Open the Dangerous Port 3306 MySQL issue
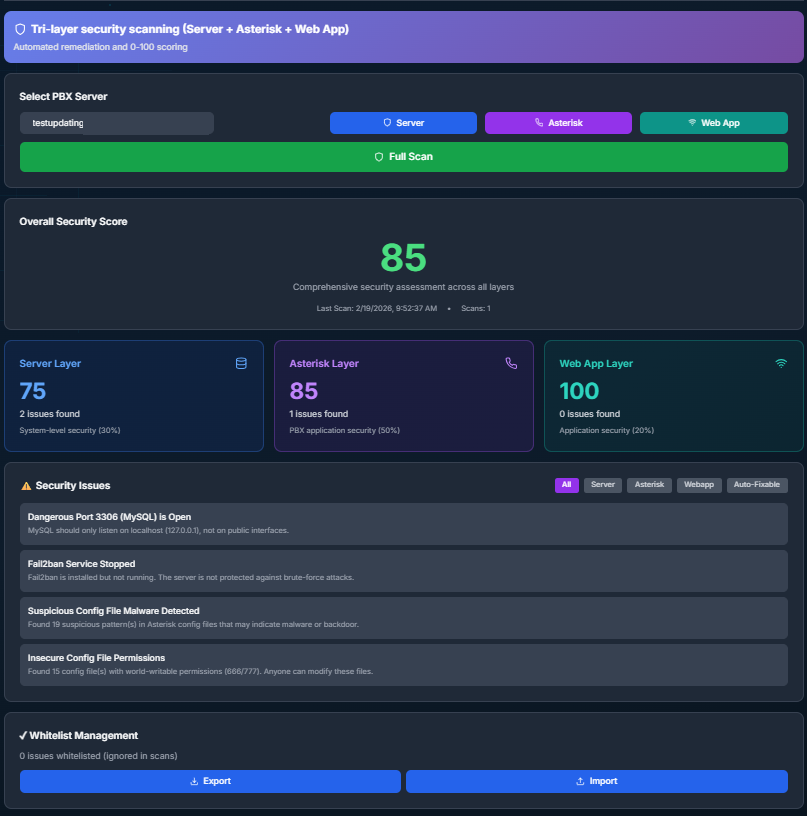Image resolution: width=807 pixels, height=816 pixels. (x=403, y=523)
